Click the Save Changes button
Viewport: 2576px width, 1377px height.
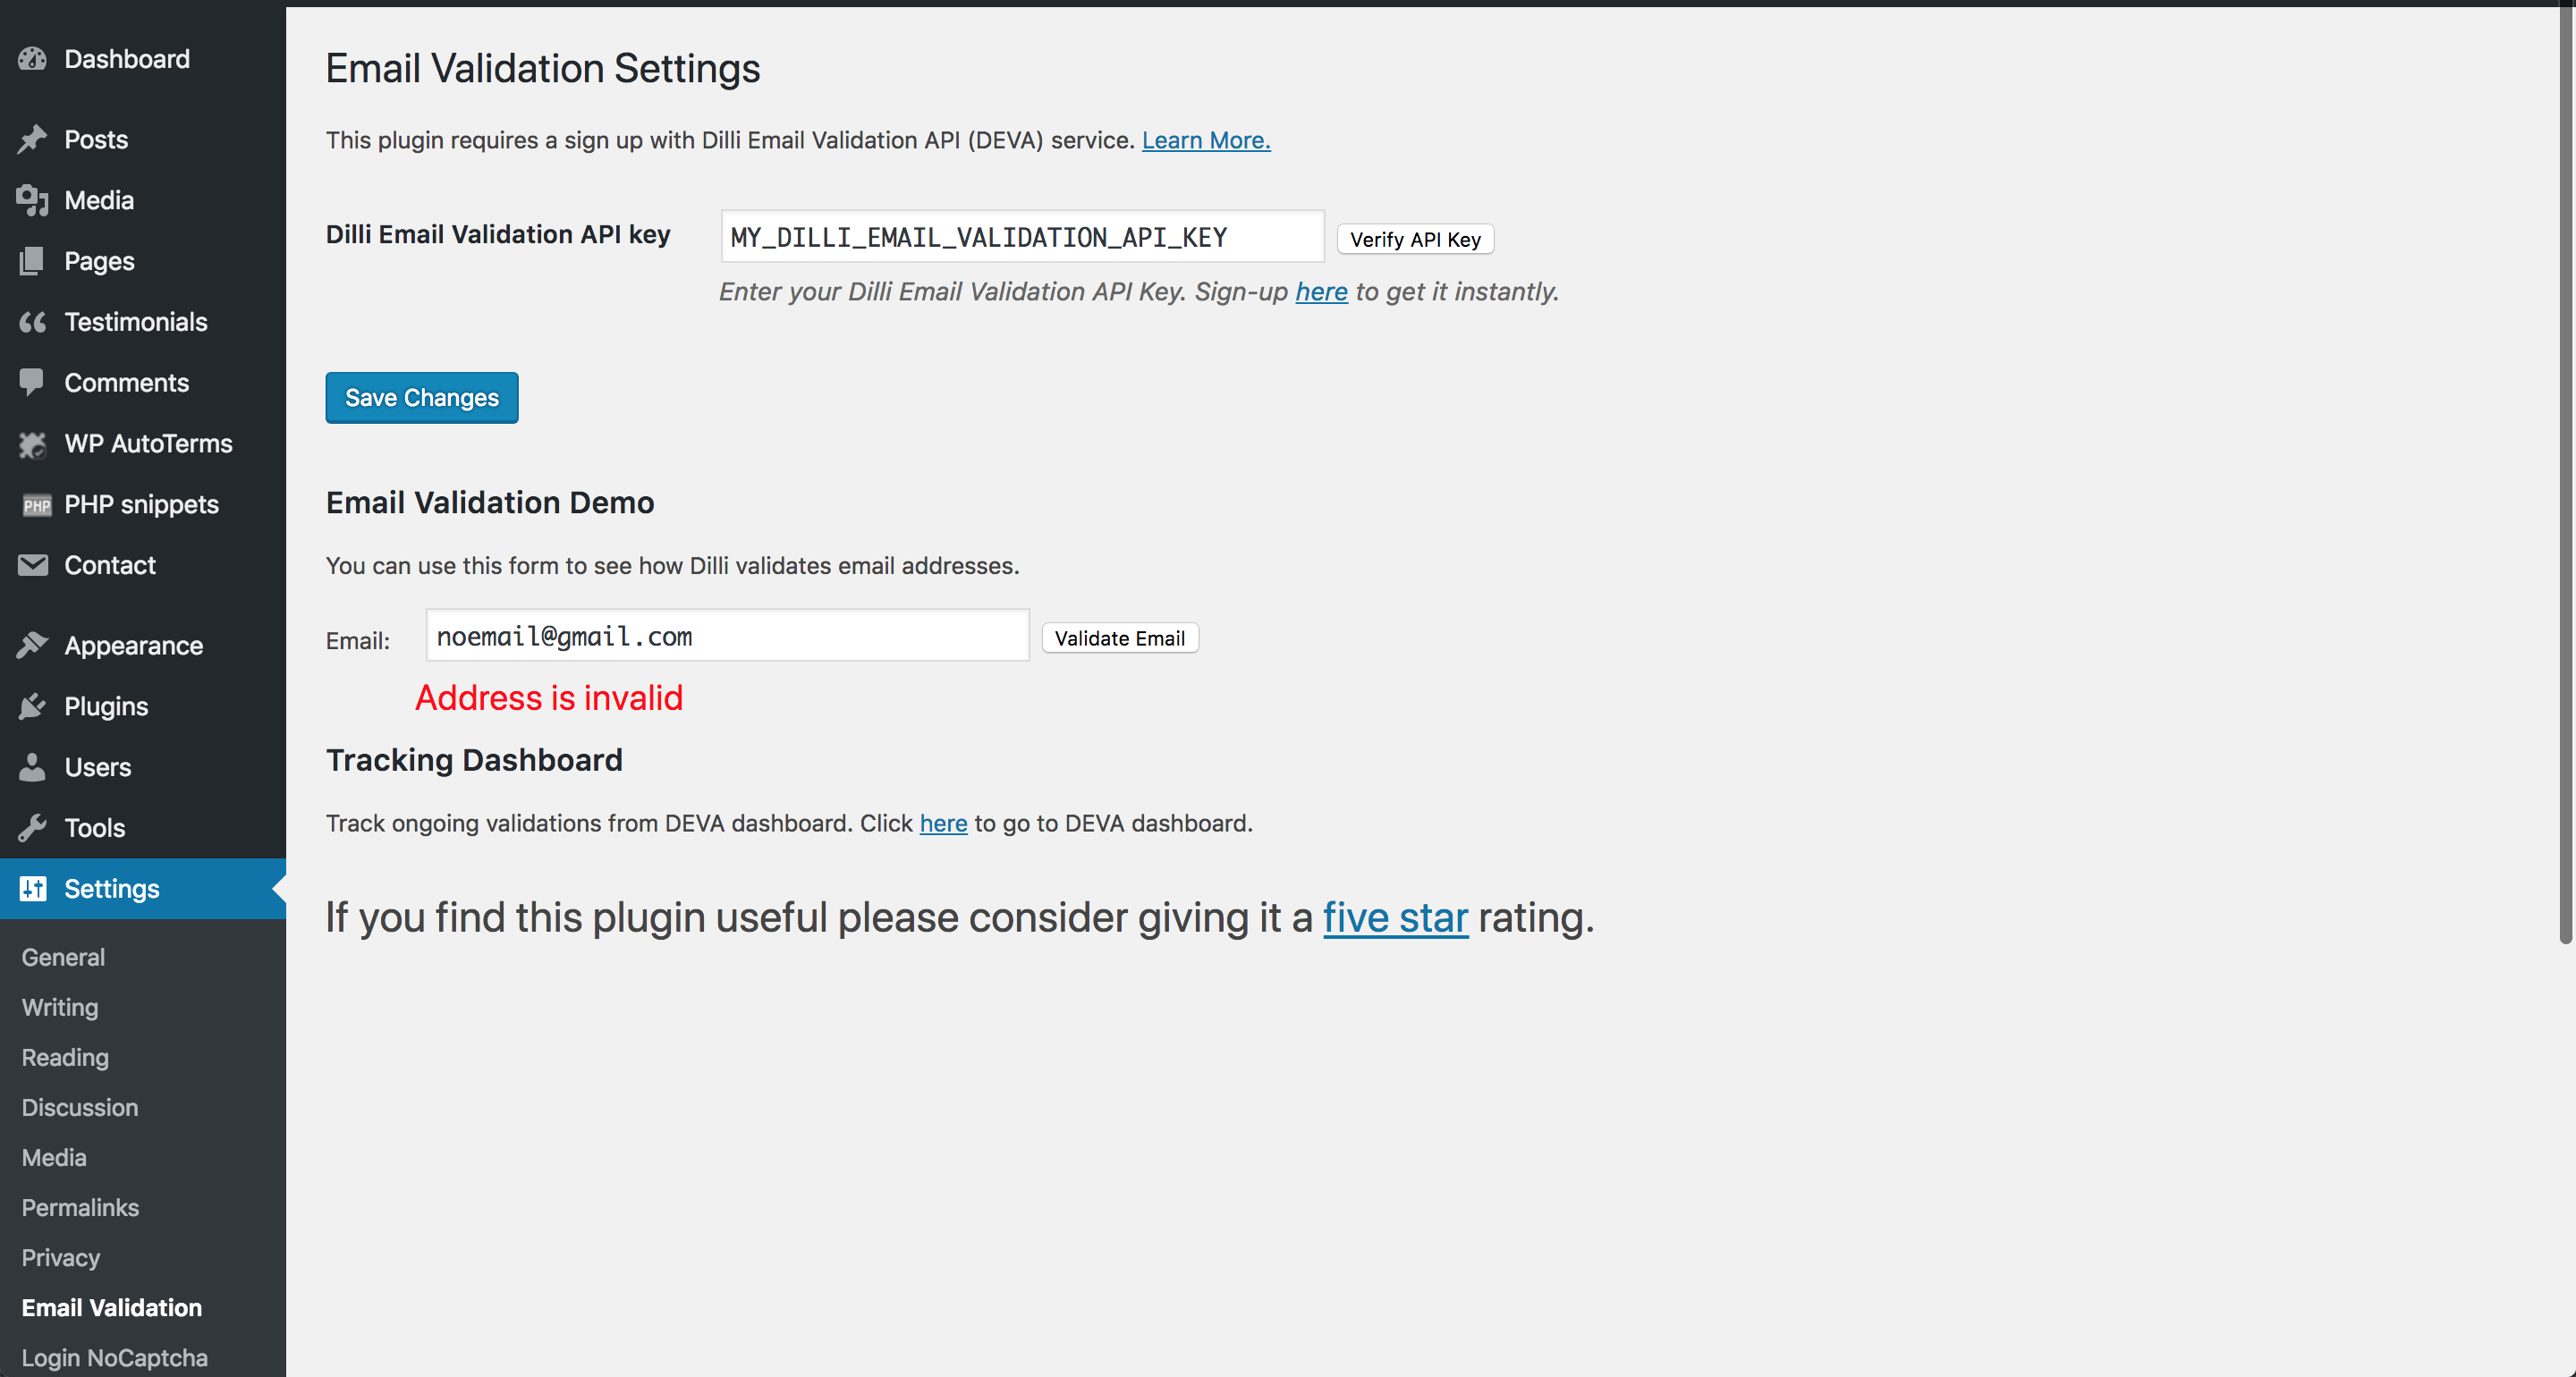(421, 397)
